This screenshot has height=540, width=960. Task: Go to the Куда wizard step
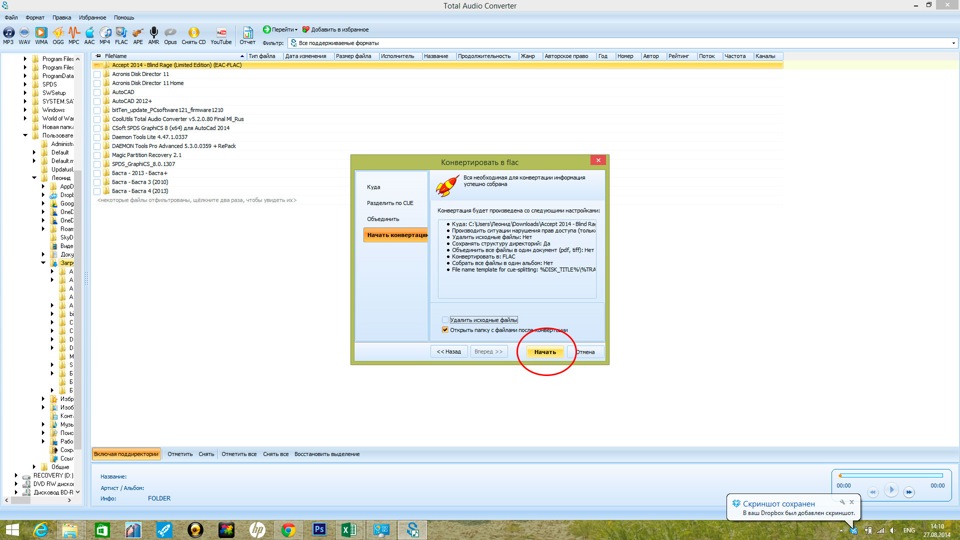(374, 187)
